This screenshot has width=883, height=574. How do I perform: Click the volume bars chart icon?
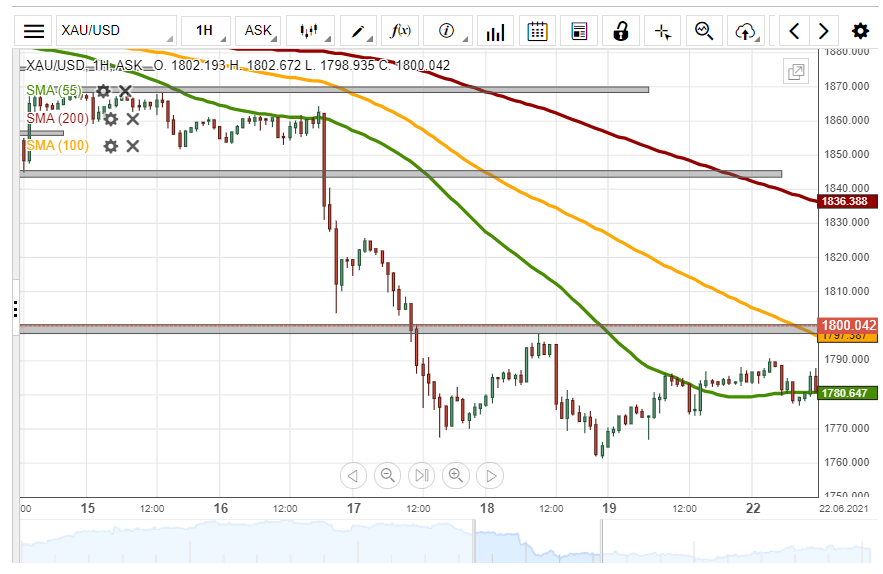(x=495, y=31)
